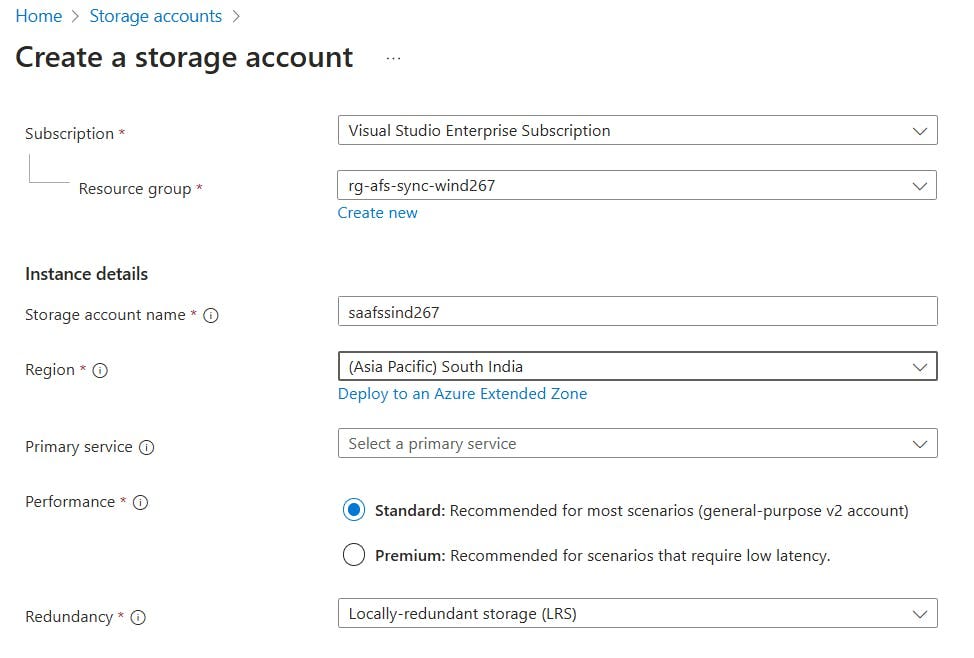
Task: Open the Resource group dropdown
Action: tap(637, 185)
